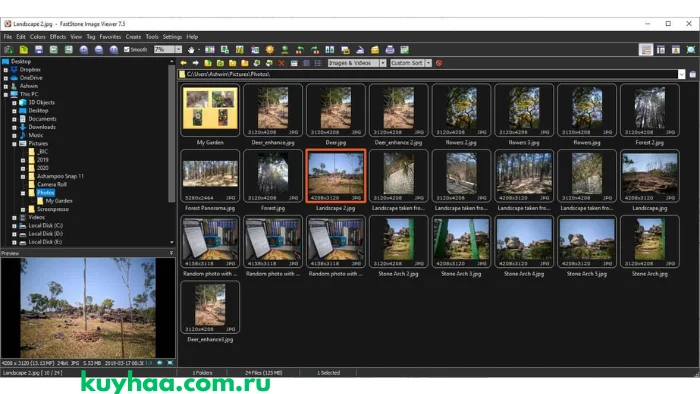Open the folder path history dropdown arrow
Screen dimensions: 700x394
pos(681,75)
